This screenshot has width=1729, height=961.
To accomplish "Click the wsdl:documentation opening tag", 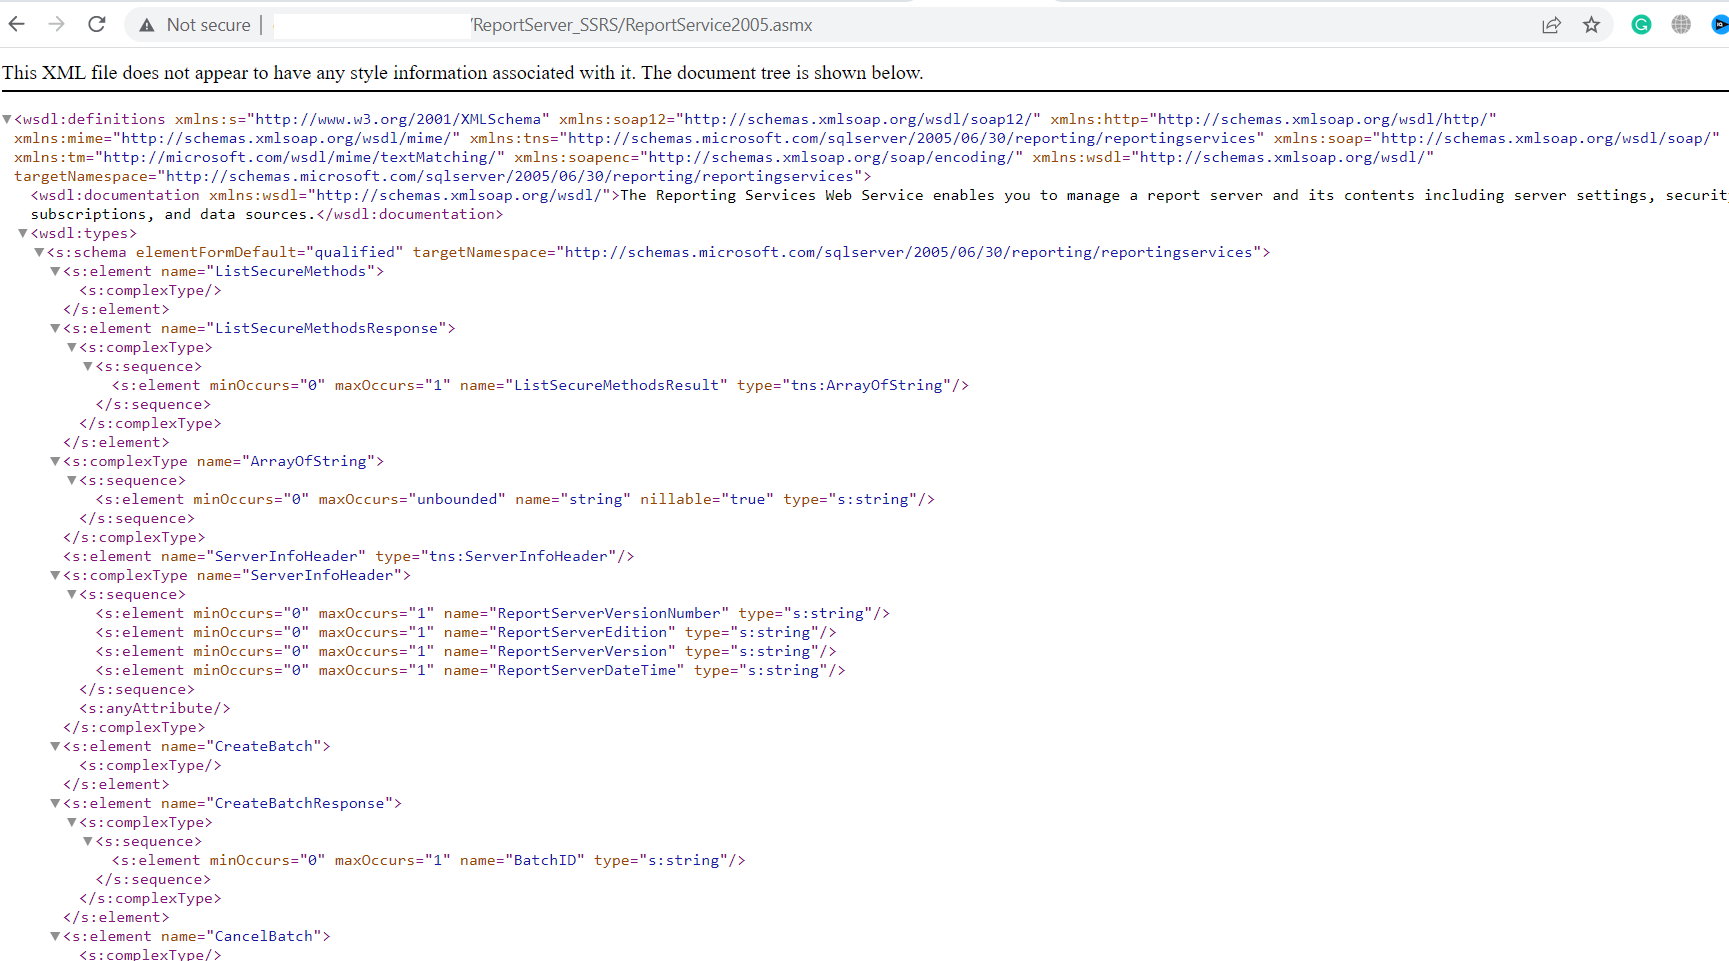I will coord(326,195).
